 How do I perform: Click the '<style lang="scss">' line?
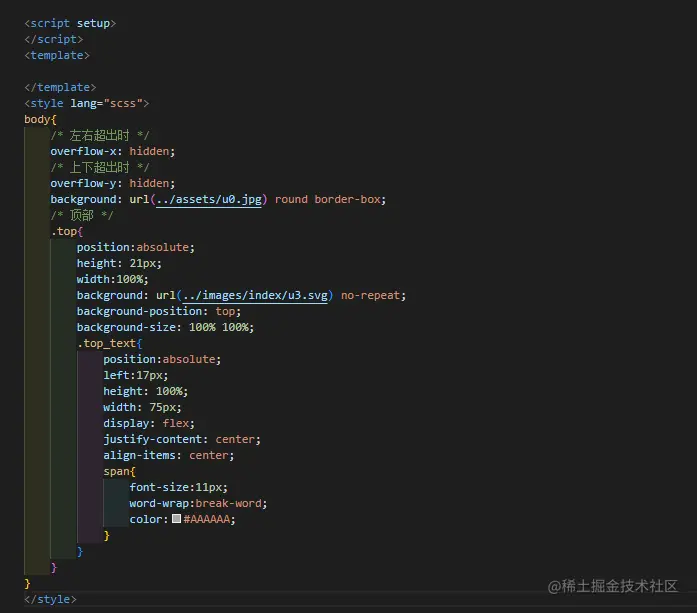(87, 103)
